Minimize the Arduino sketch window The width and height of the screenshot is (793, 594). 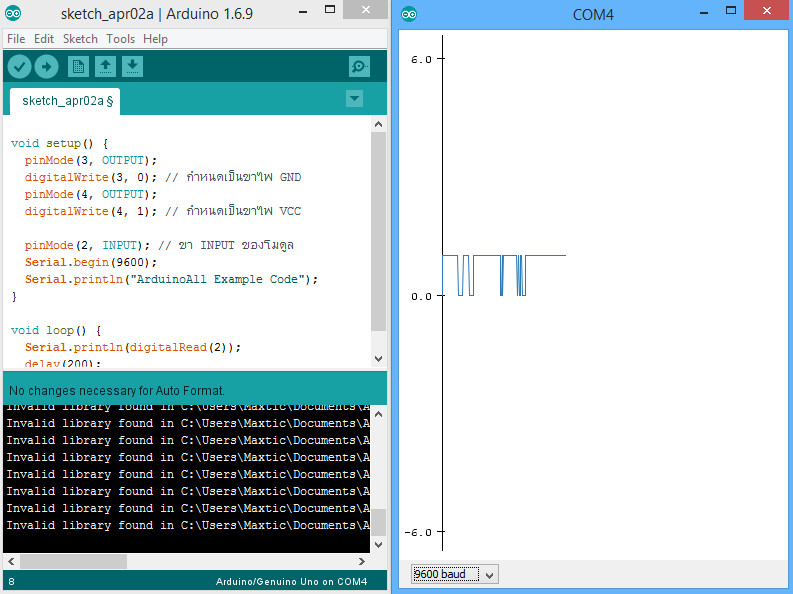pyautogui.click(x=303, y=11)
